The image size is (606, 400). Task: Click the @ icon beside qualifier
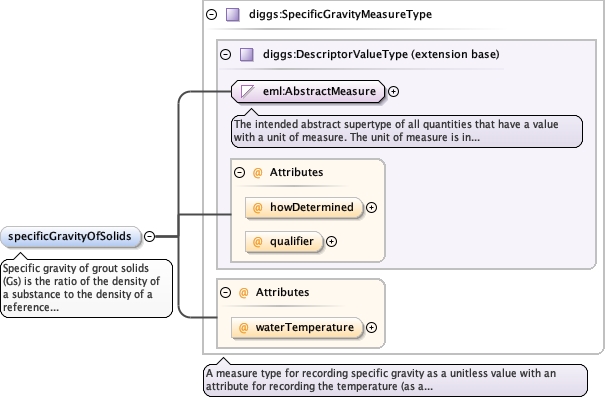point(257,241)
